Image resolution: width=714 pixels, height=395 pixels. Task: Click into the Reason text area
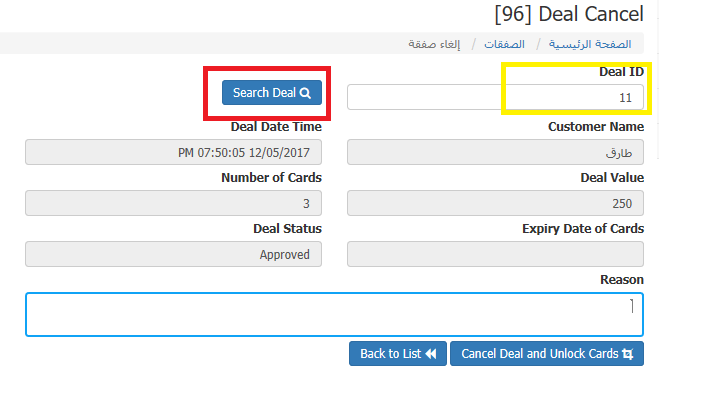click(x=334, y=315)
